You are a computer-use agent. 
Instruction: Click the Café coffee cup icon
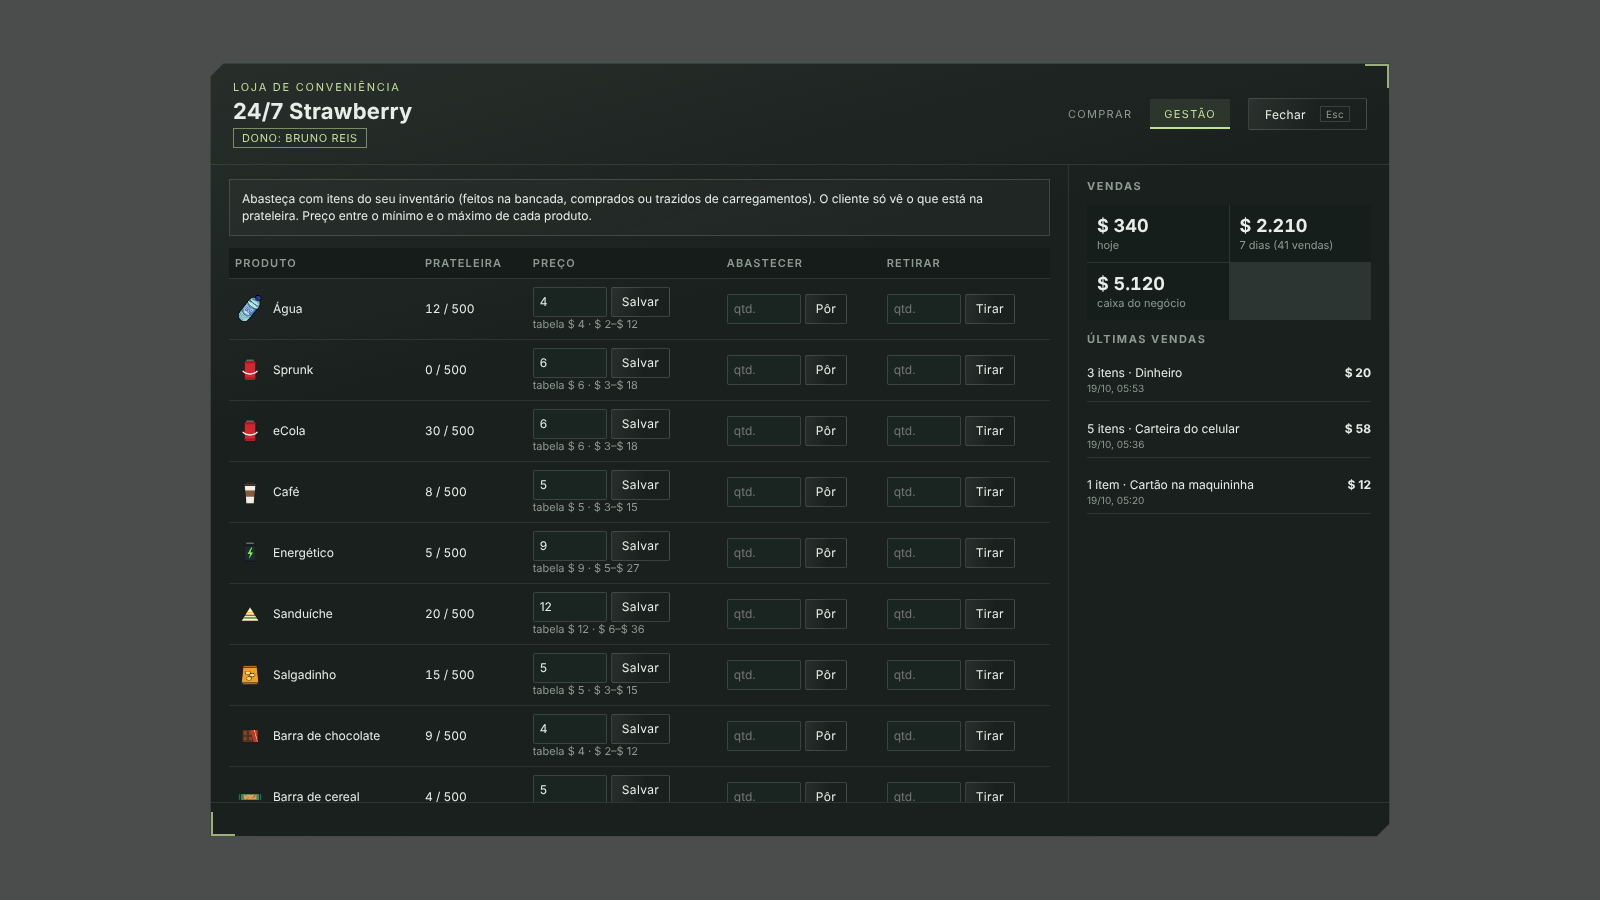pos(250,492)
